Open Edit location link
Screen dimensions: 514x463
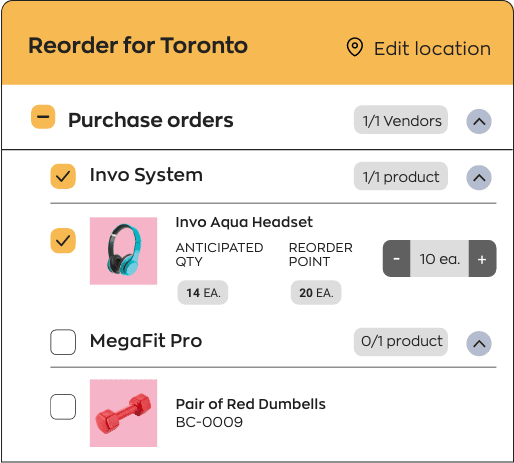(x=432, y=49)
